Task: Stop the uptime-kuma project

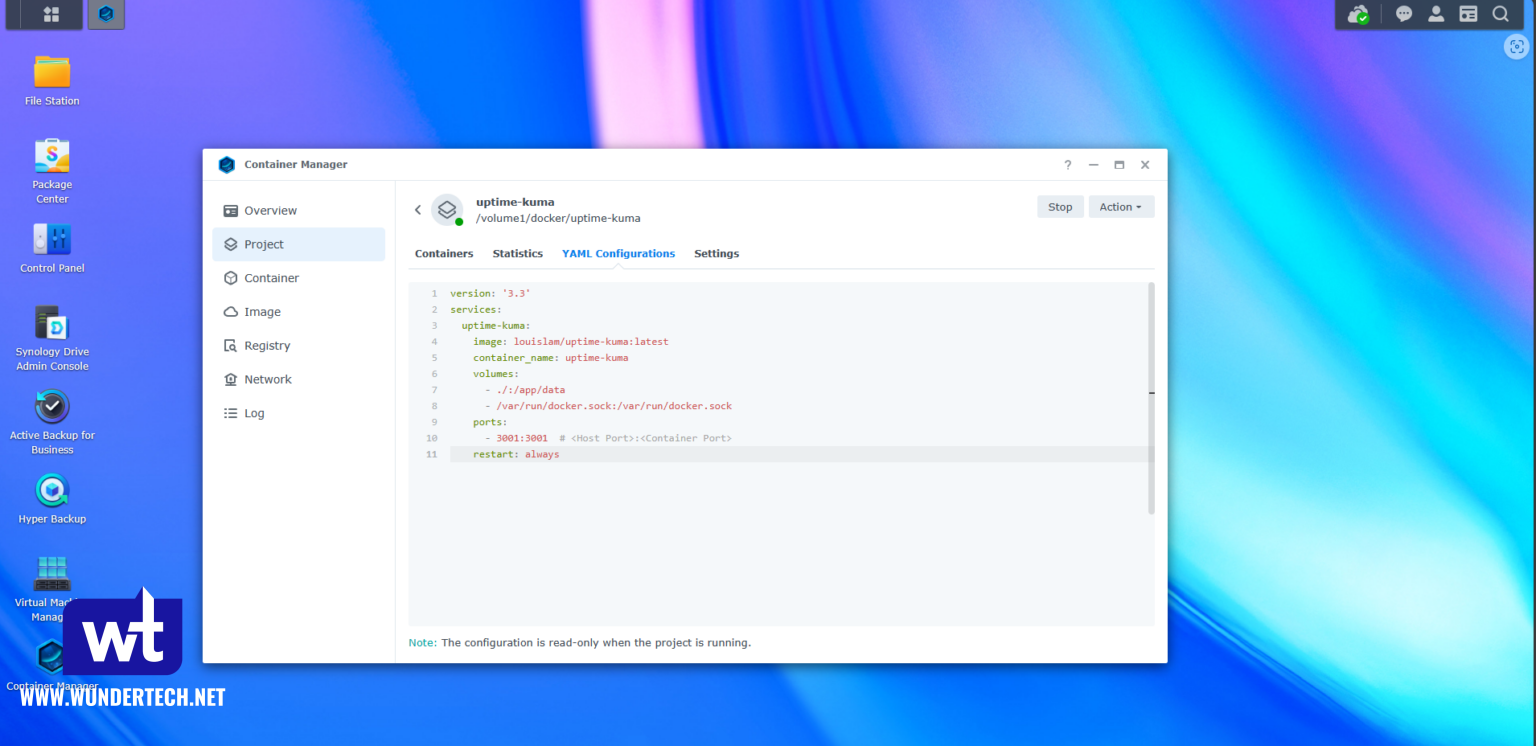Action: pyautogui.click(x=1060, y=207)
